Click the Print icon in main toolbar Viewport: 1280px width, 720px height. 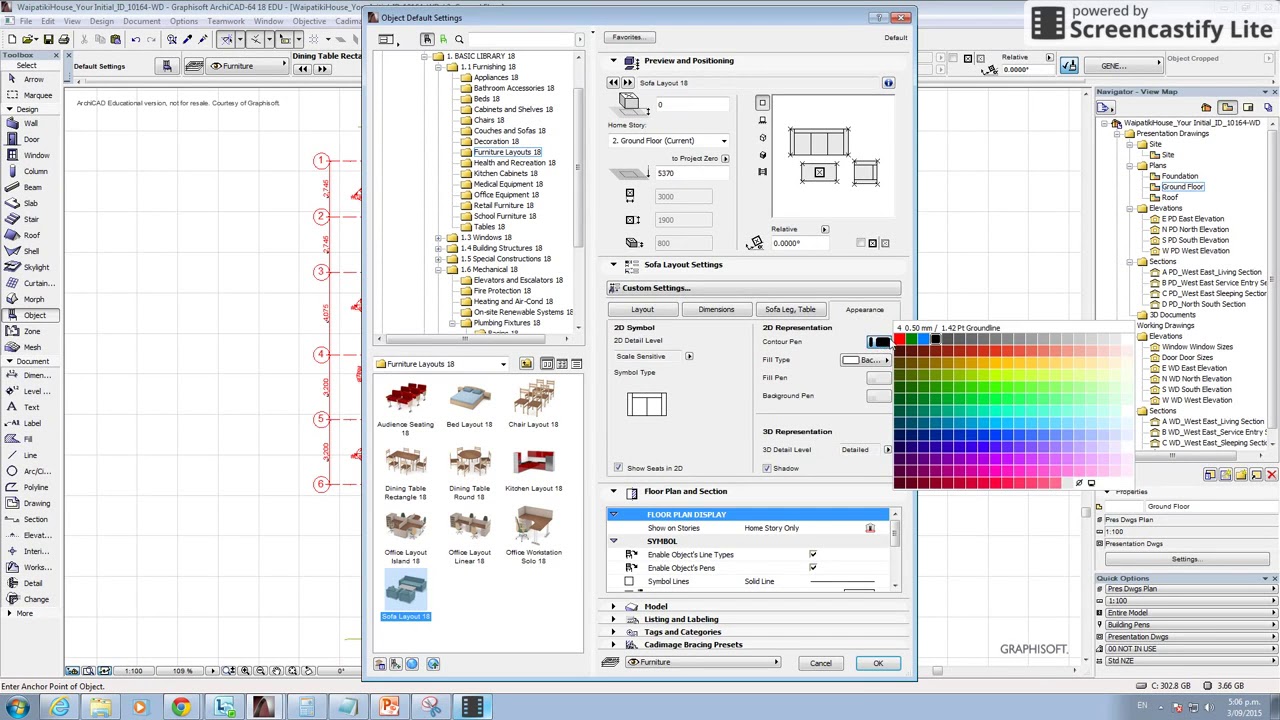click(64, 39)
